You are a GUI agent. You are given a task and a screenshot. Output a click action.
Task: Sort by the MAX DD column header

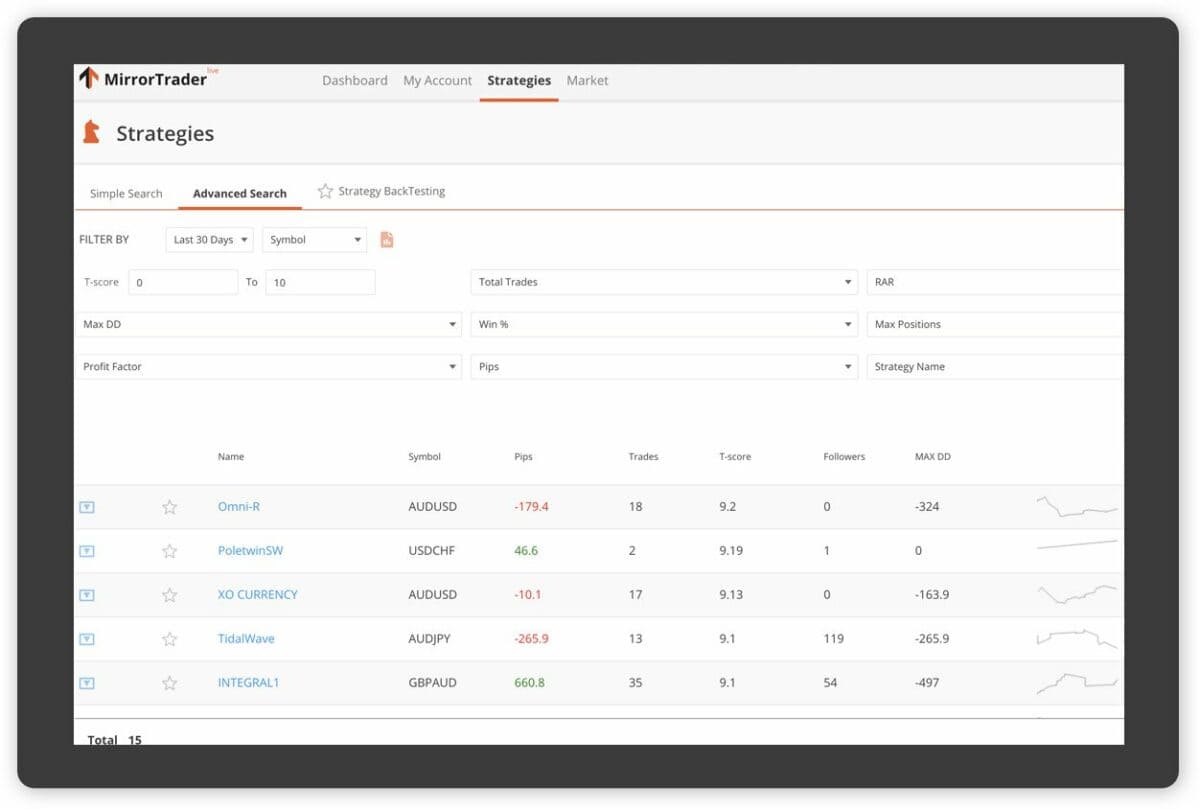coord(933,457)
